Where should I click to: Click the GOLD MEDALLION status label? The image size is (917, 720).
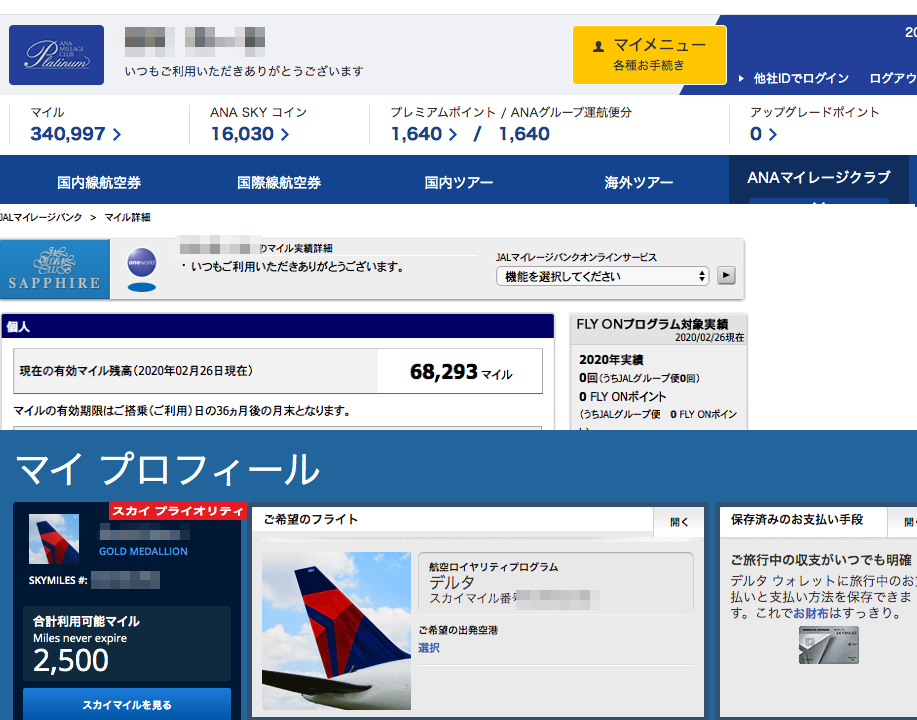tap(143, 551)
